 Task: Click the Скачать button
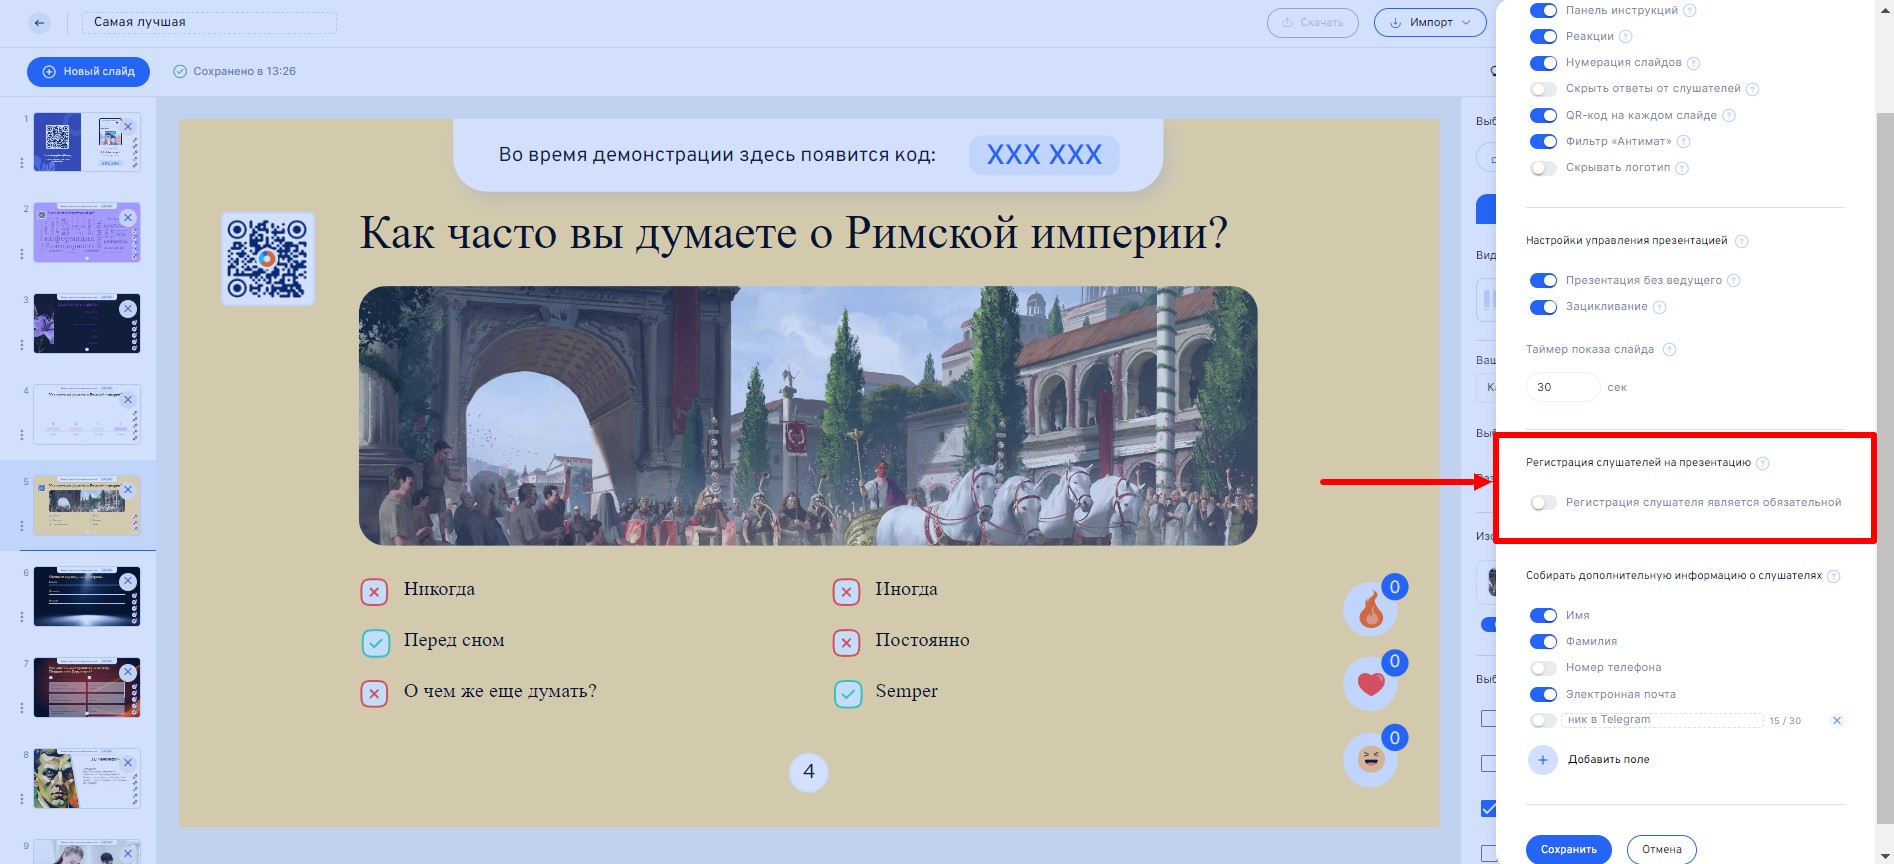pos(1313,23)
